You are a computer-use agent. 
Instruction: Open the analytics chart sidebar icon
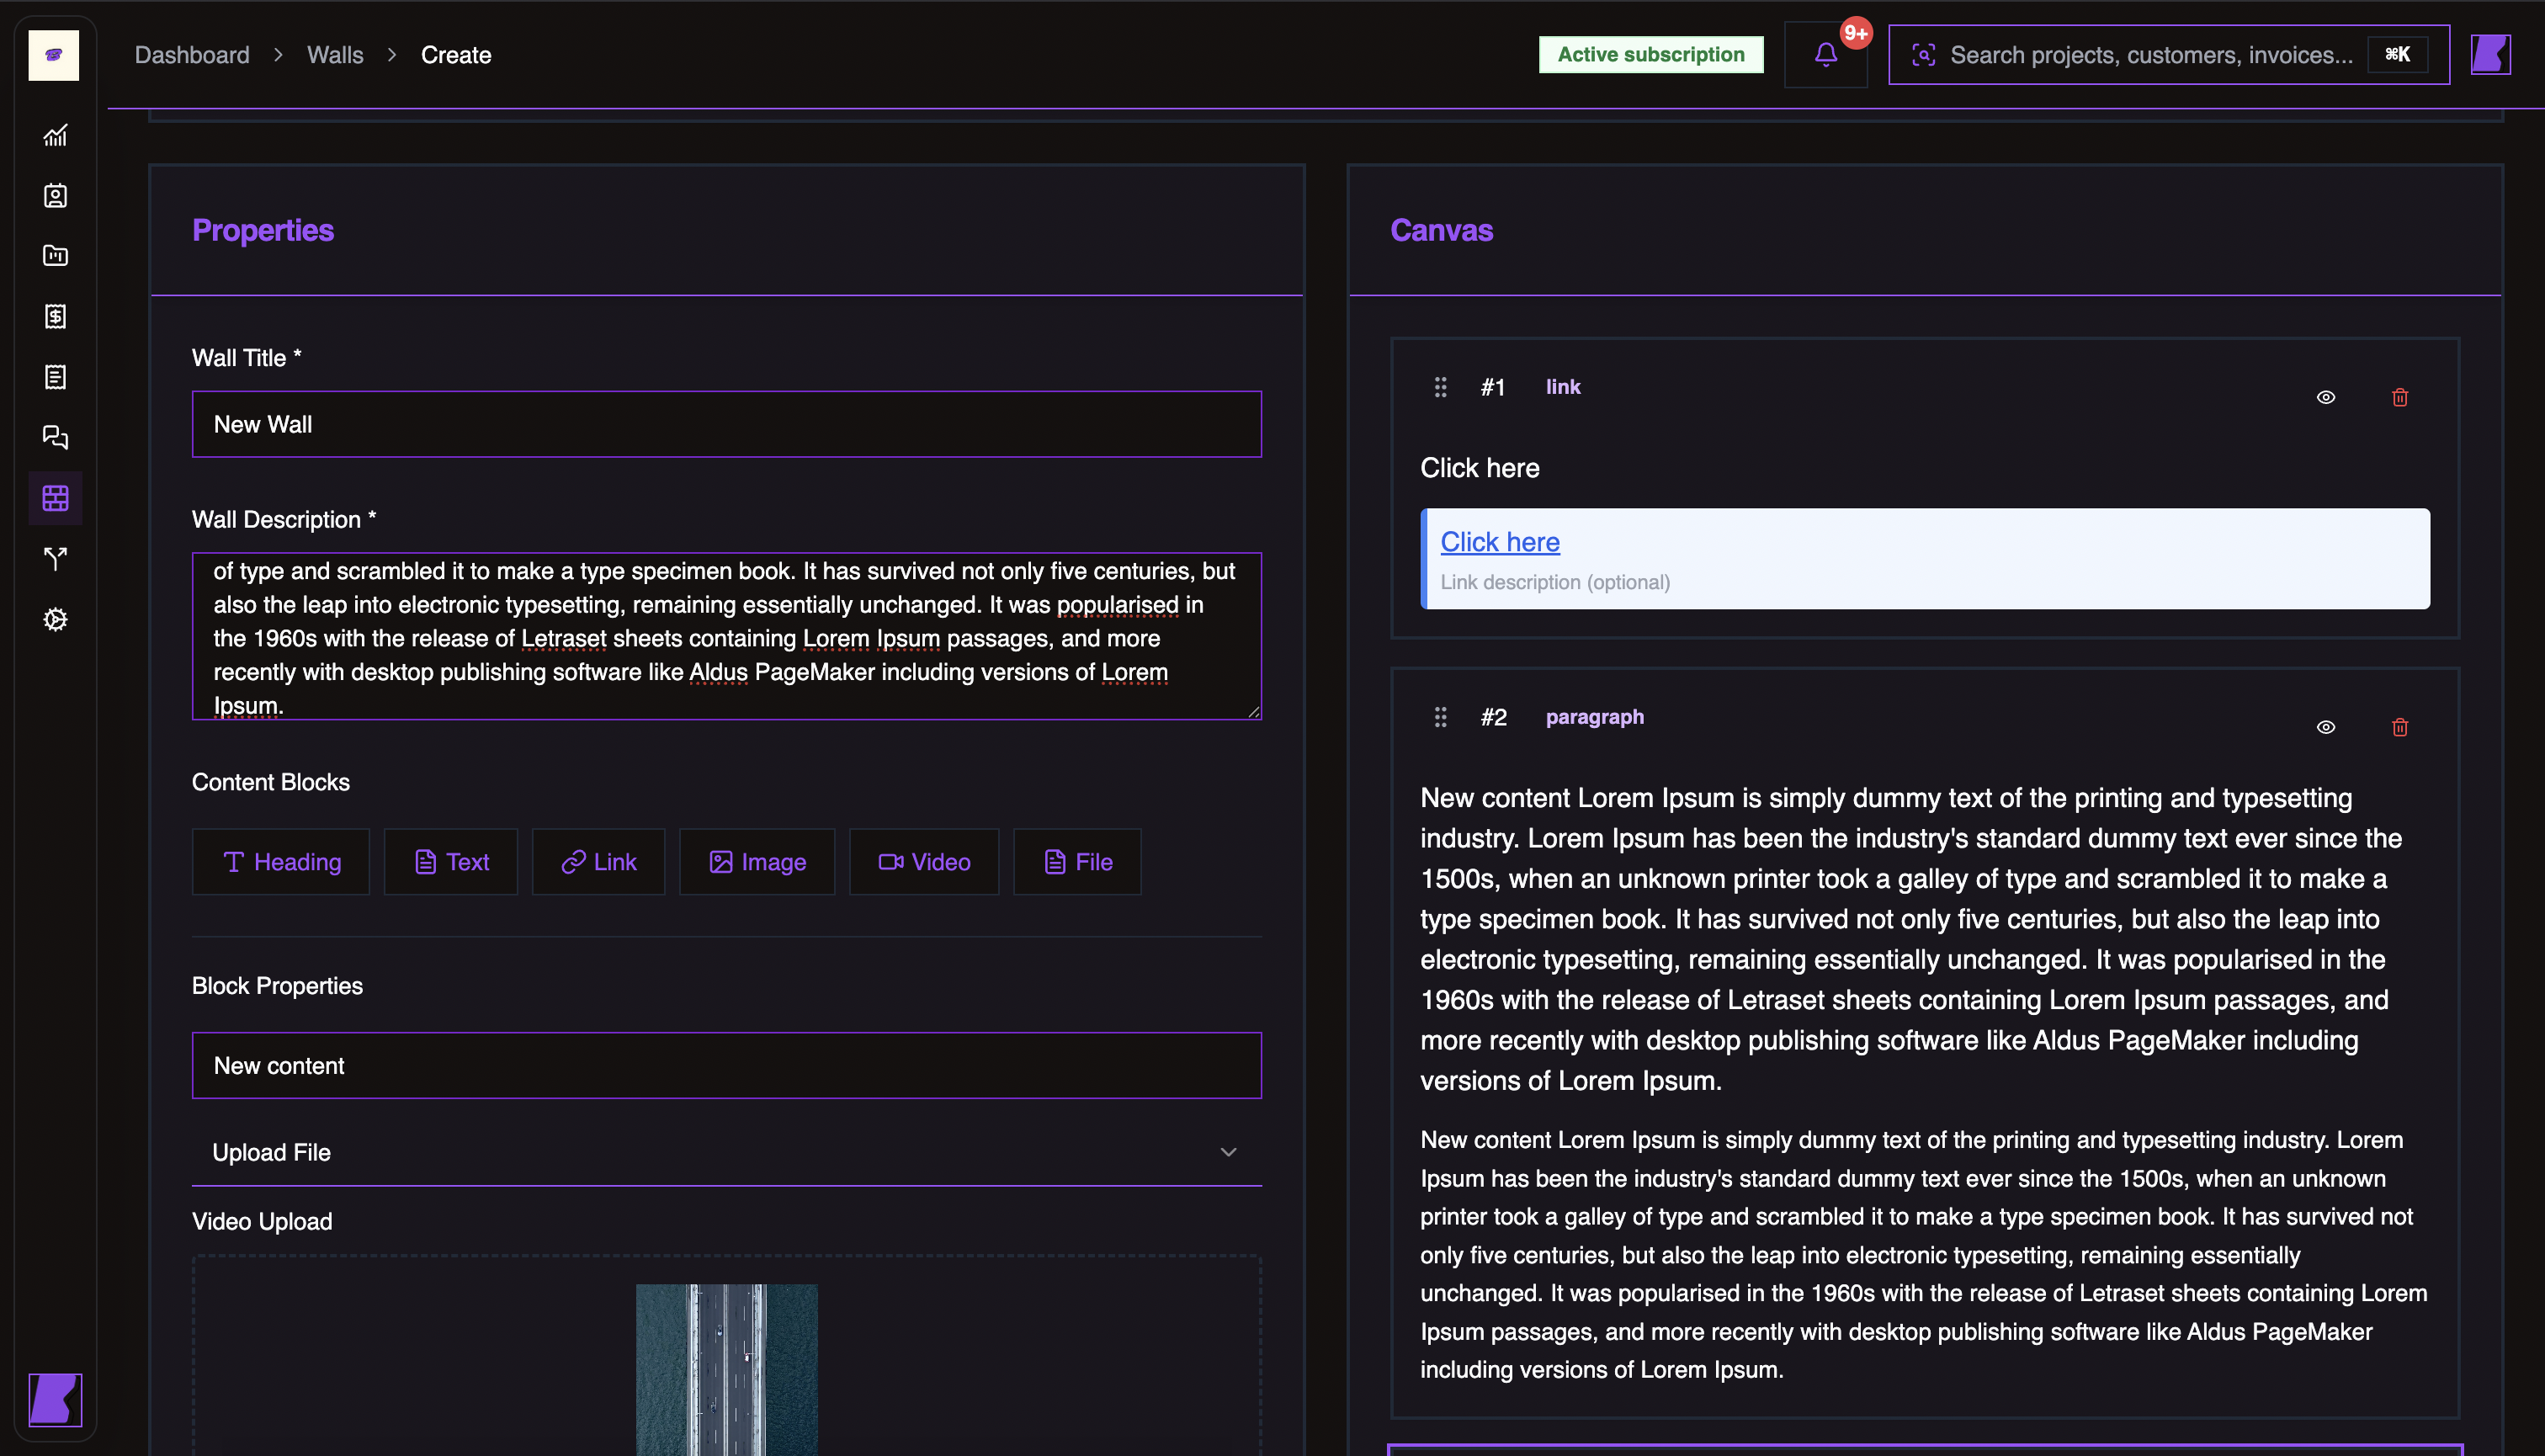(55, 135)
